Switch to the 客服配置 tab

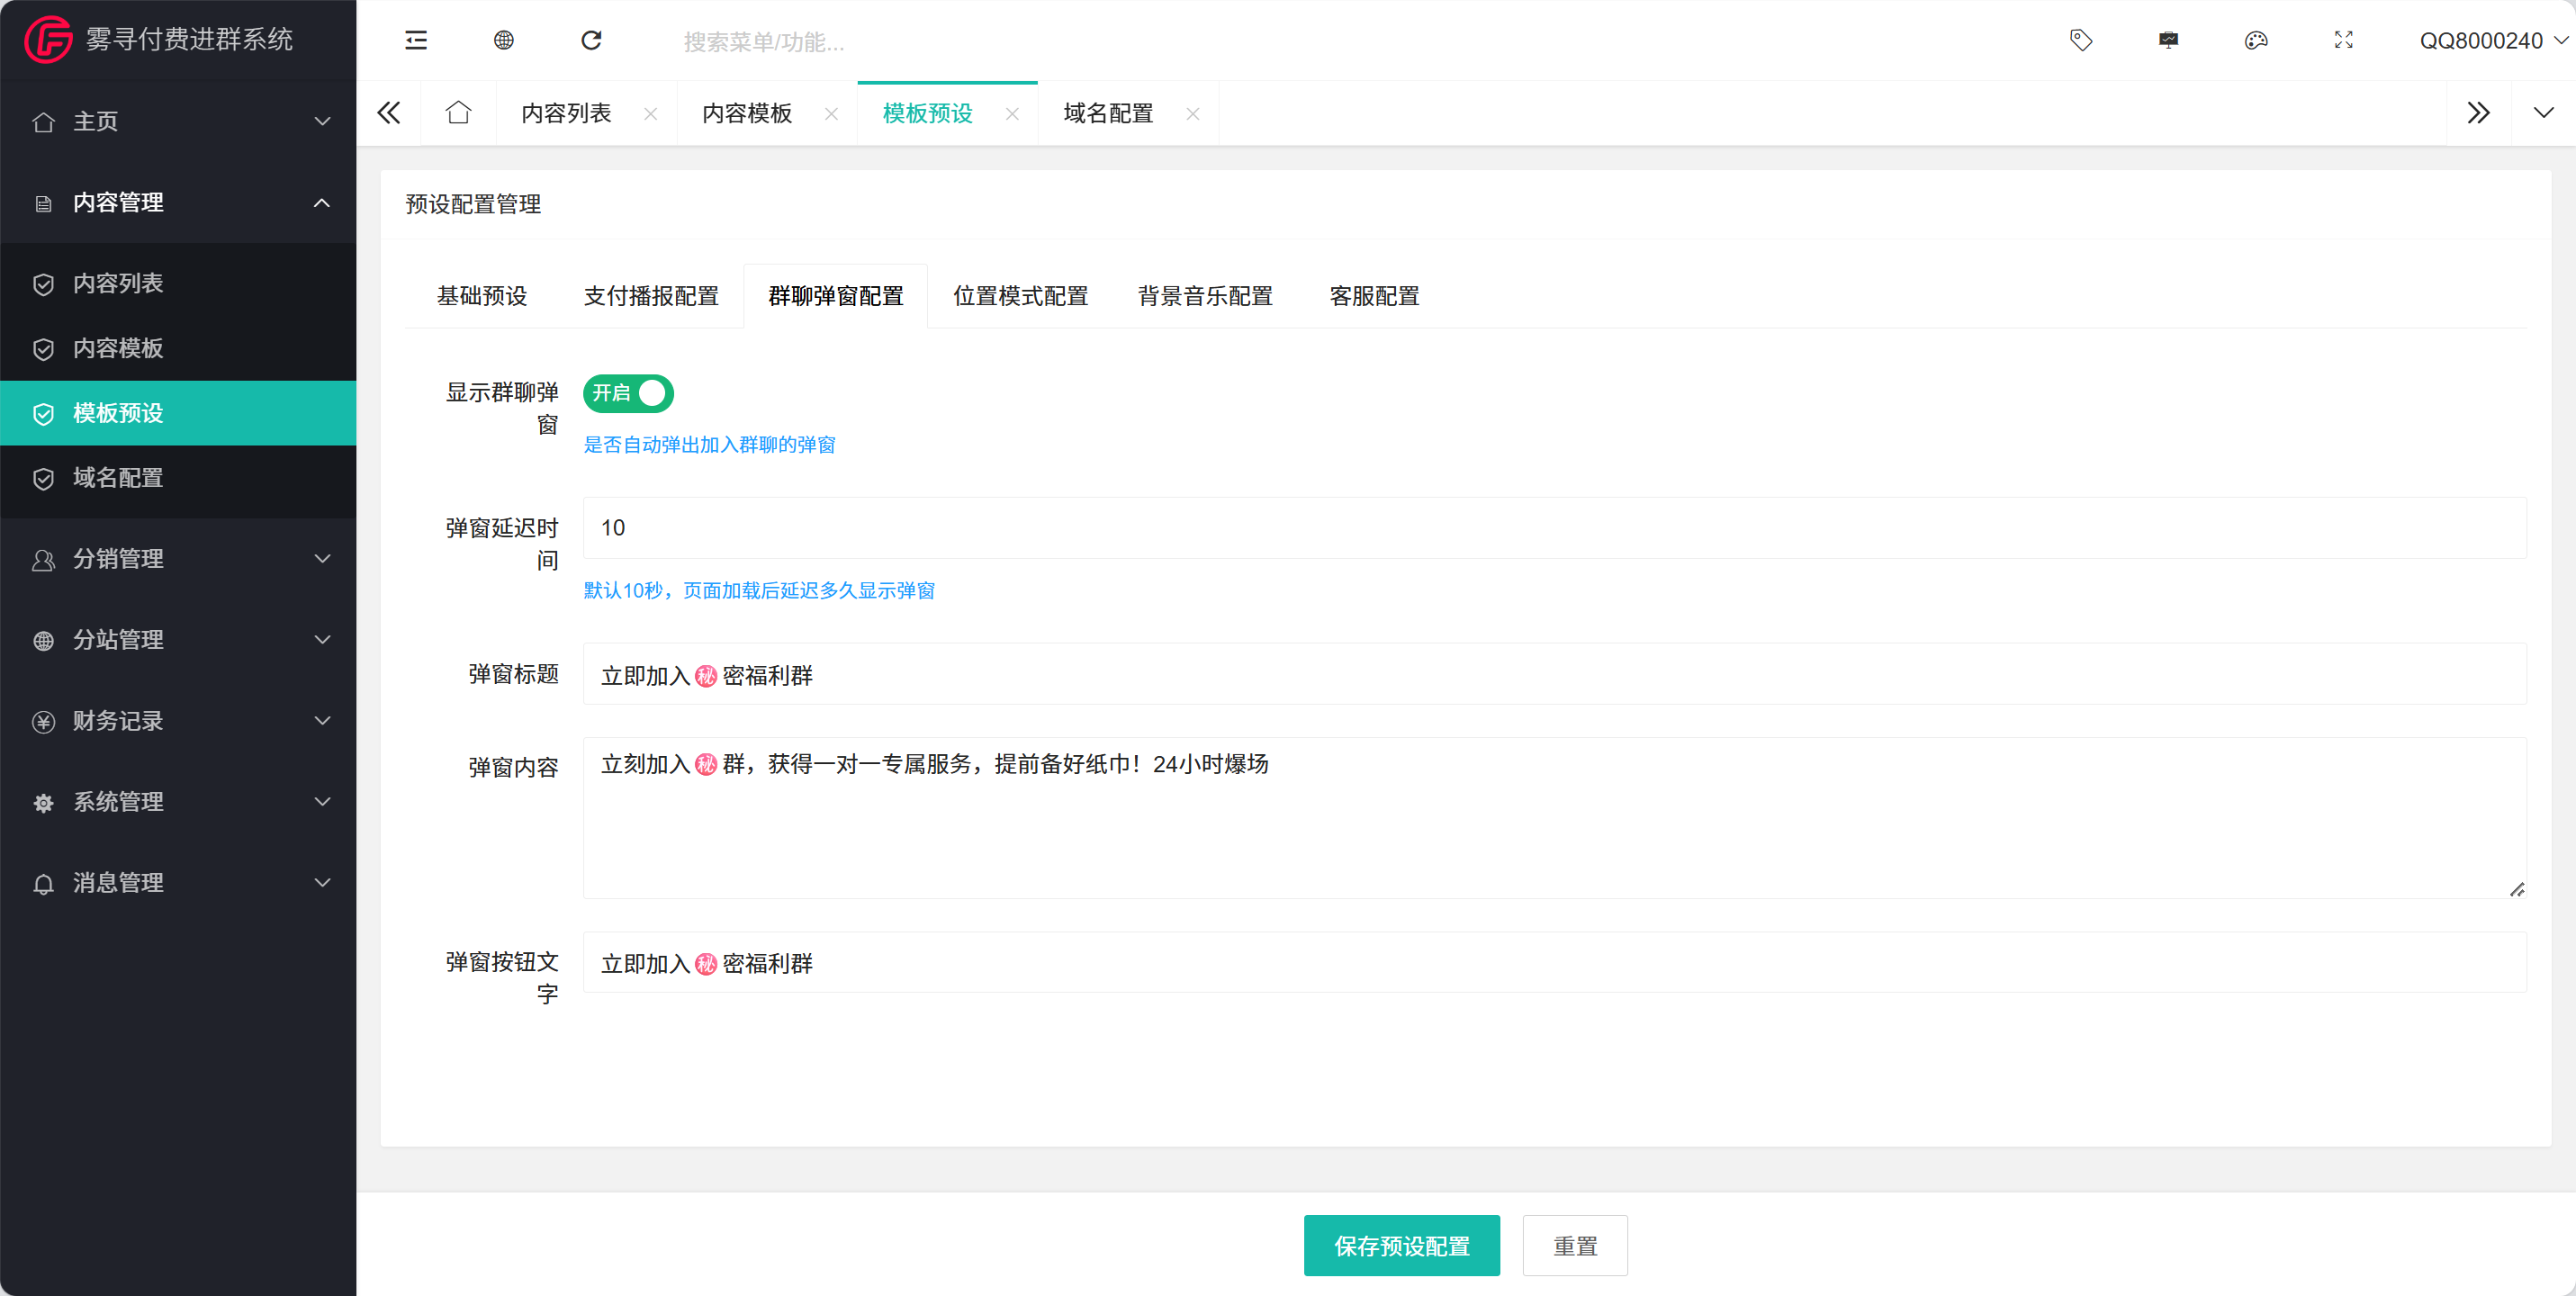1374,296
